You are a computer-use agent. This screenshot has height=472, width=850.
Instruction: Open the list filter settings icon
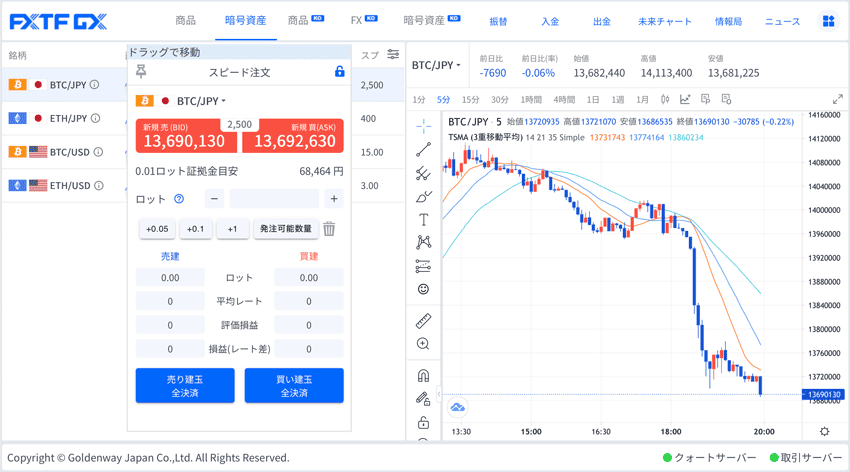393,54
